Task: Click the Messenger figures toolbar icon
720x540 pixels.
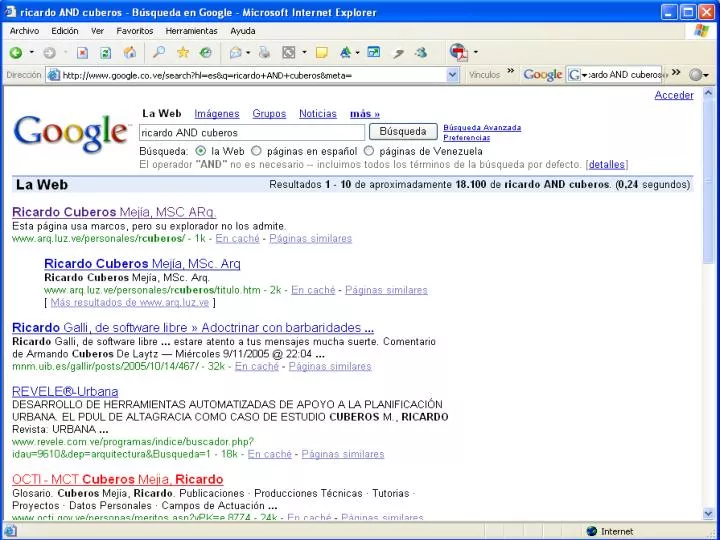Action: tap(421, 52)
